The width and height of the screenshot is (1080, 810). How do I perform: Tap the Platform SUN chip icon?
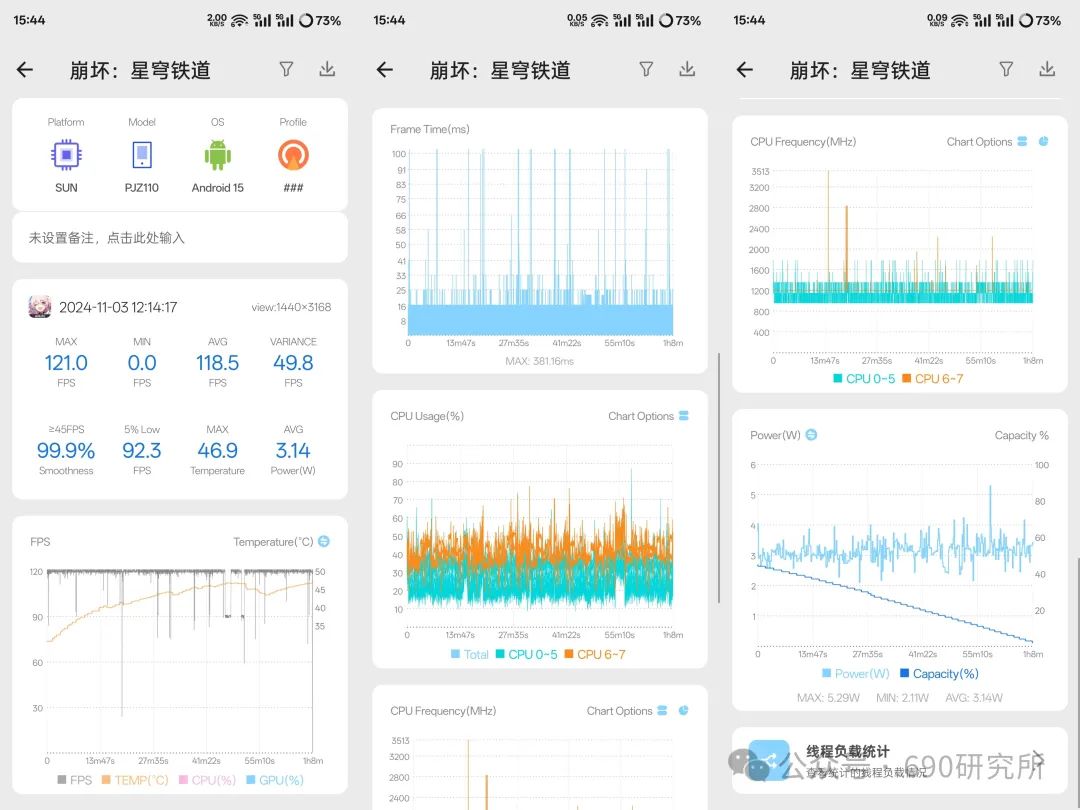click(x=66, y=155)
